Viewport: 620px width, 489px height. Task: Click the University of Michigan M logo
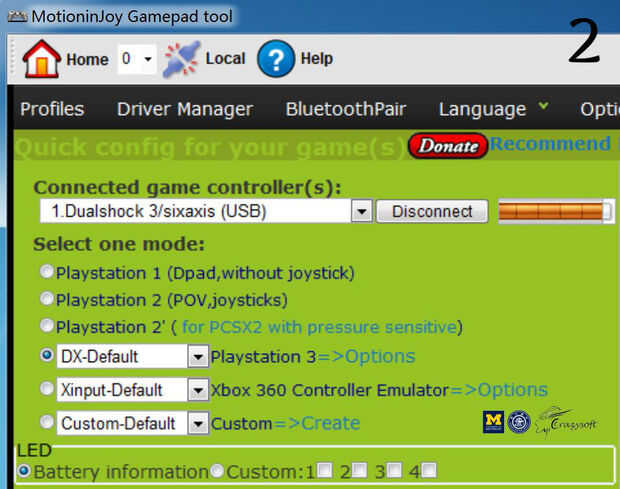click(493, 422)
